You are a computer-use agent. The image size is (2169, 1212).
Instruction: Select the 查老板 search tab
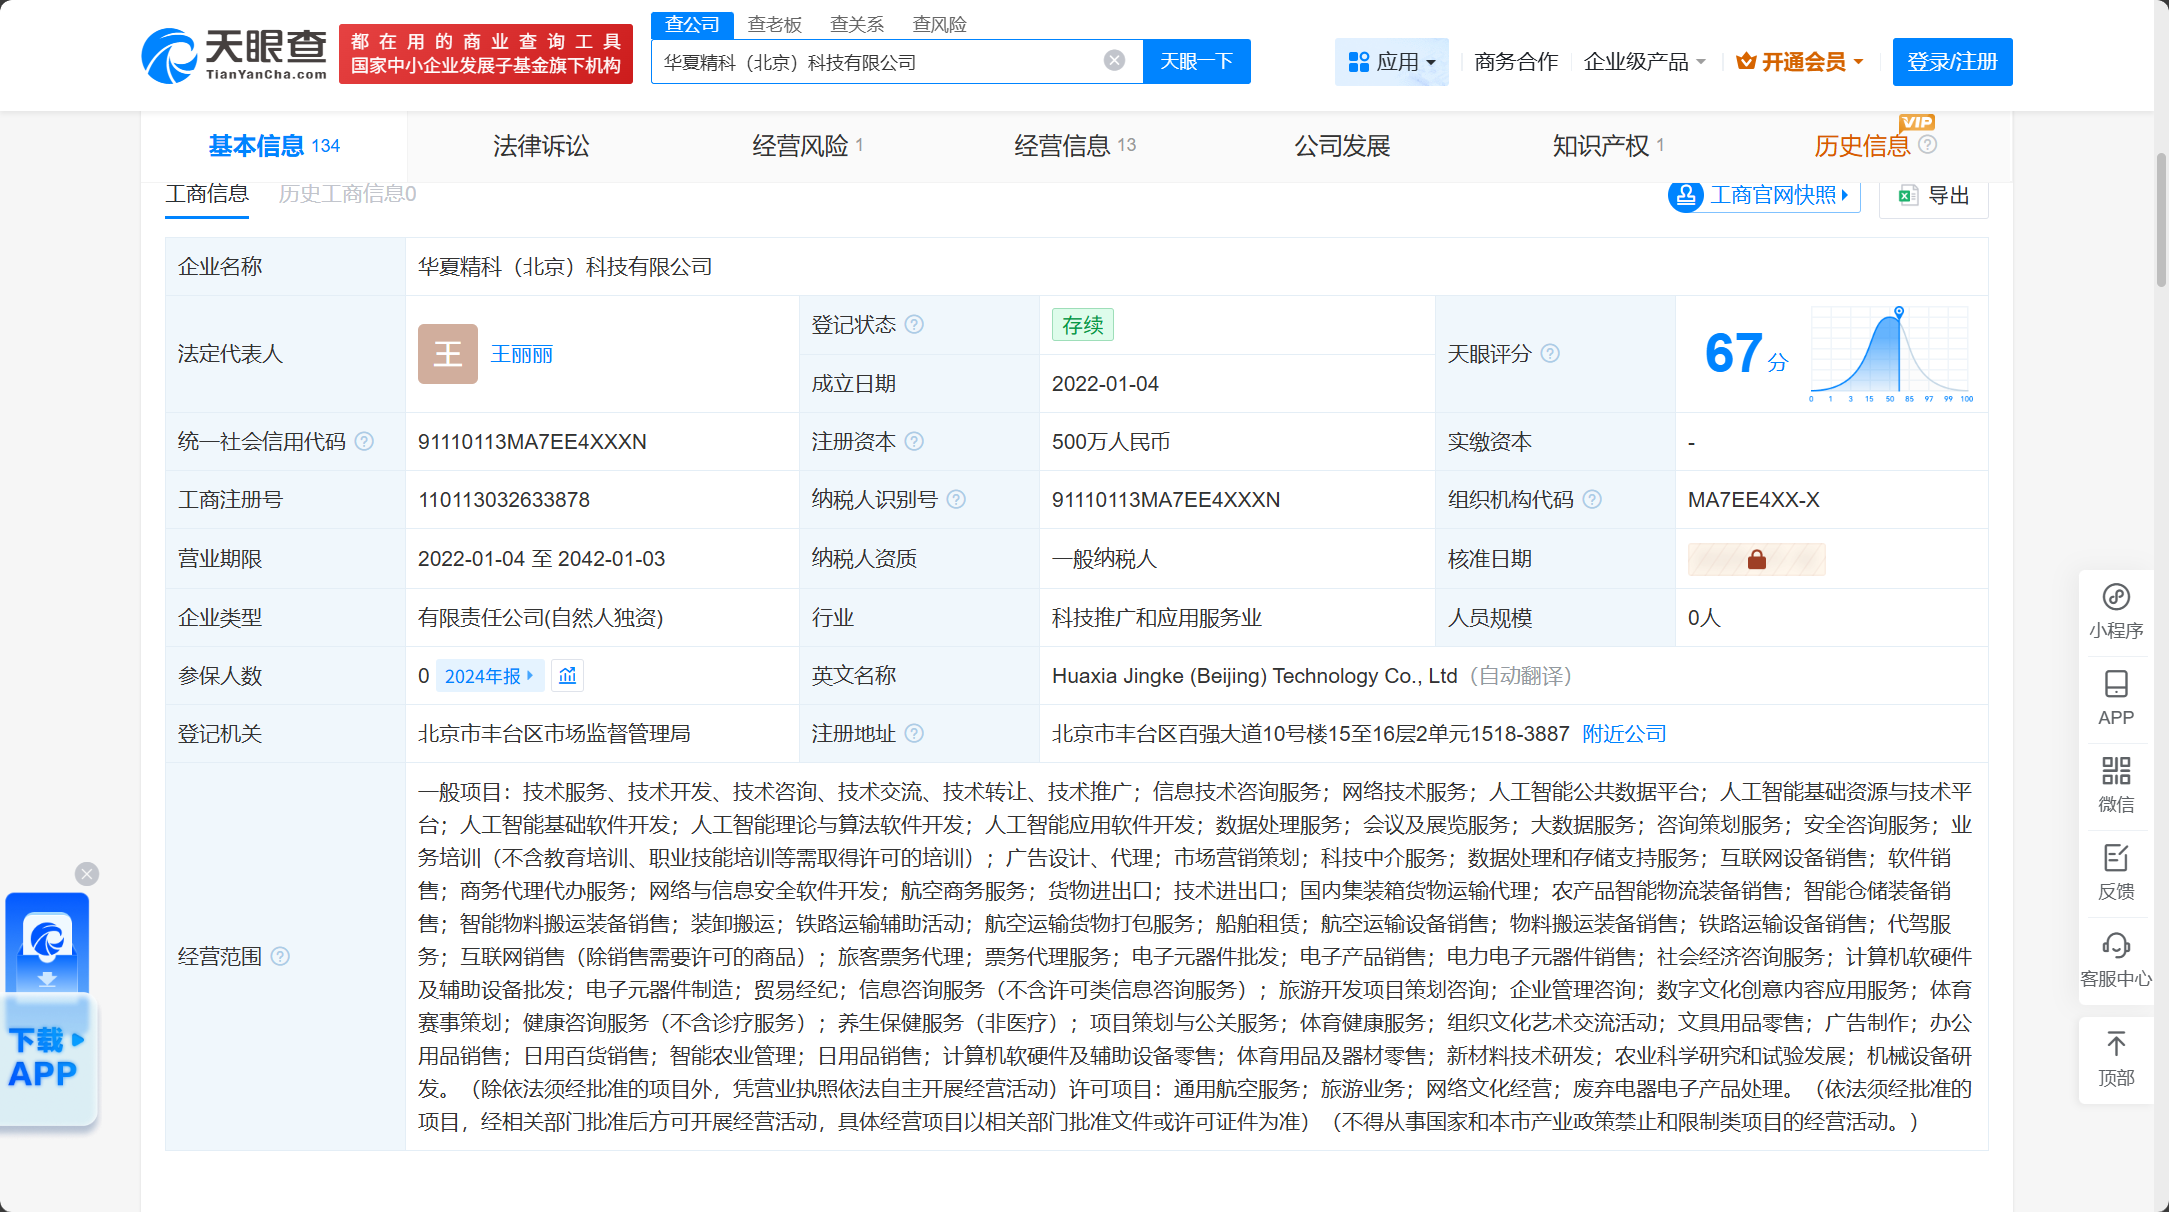(x=775, y=24)
